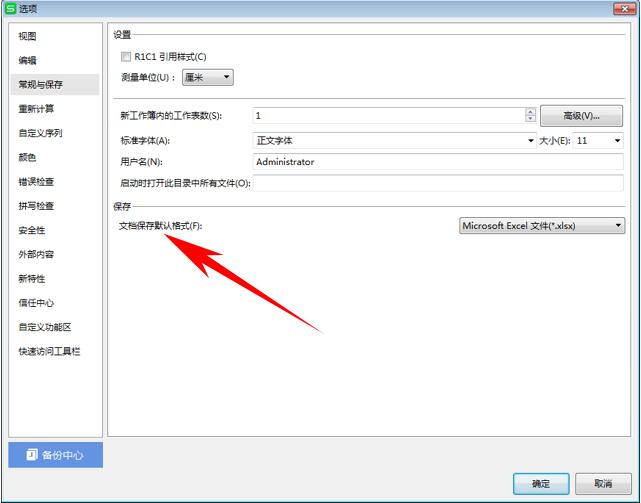The width and height of the screenshot is (641, 503).
Task: Open the 文档保存默认格式 dropdown
Action: [x=542, y=225]
